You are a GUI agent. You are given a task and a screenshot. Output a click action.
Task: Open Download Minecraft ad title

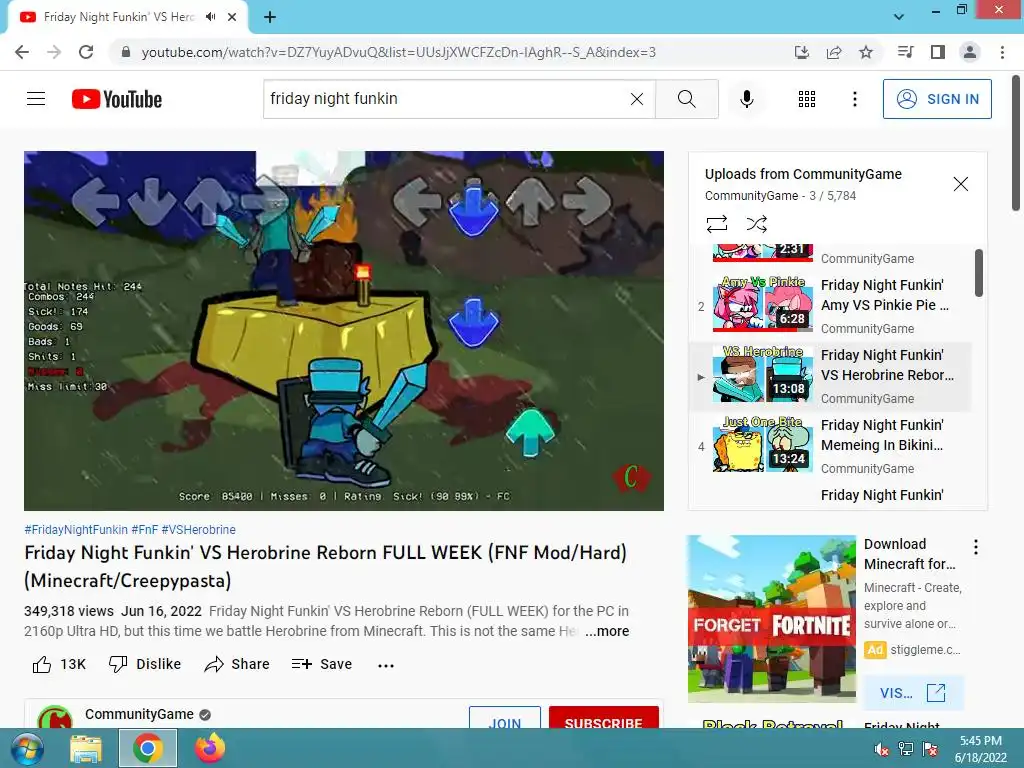(x=909, y=554)
